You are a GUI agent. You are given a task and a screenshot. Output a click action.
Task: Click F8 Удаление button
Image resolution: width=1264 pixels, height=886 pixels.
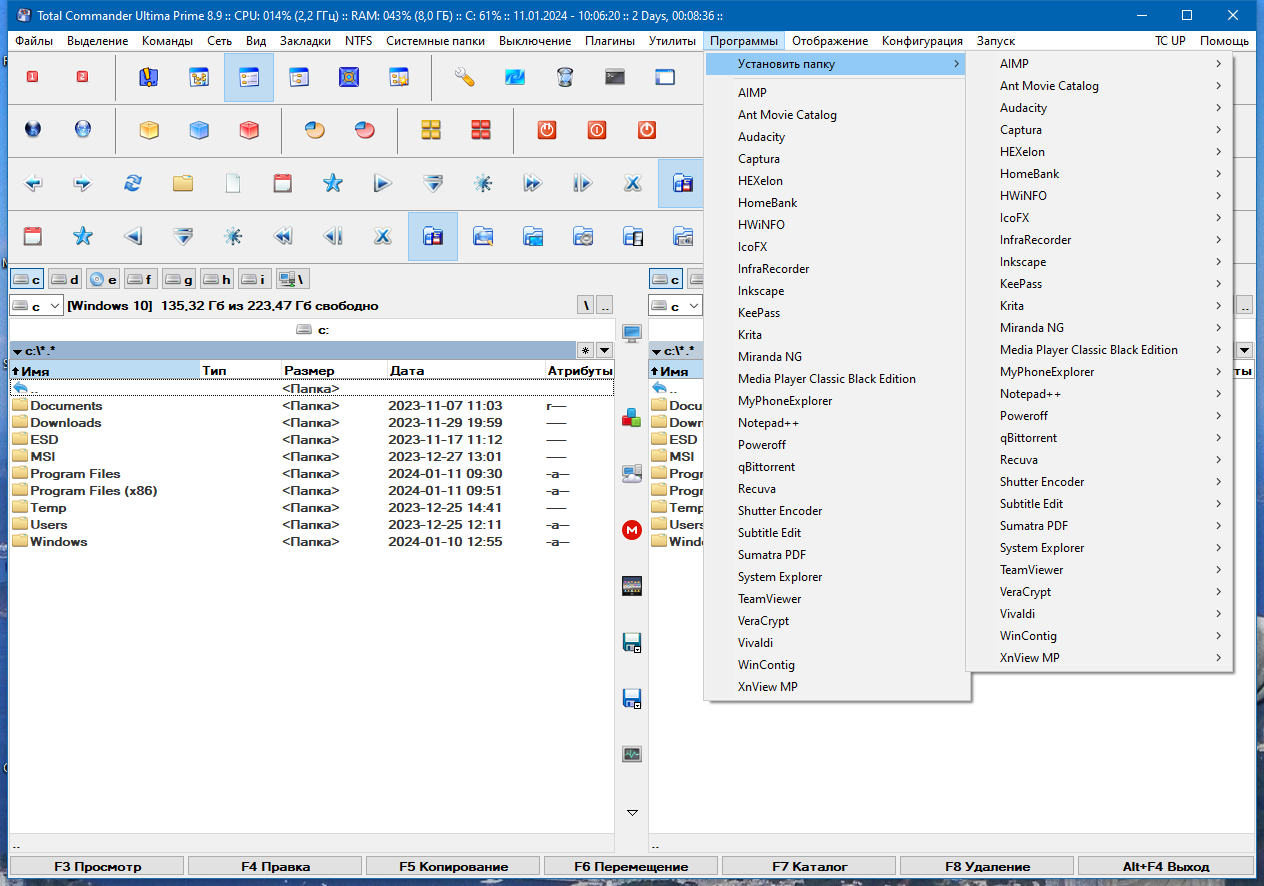[987, 866]
